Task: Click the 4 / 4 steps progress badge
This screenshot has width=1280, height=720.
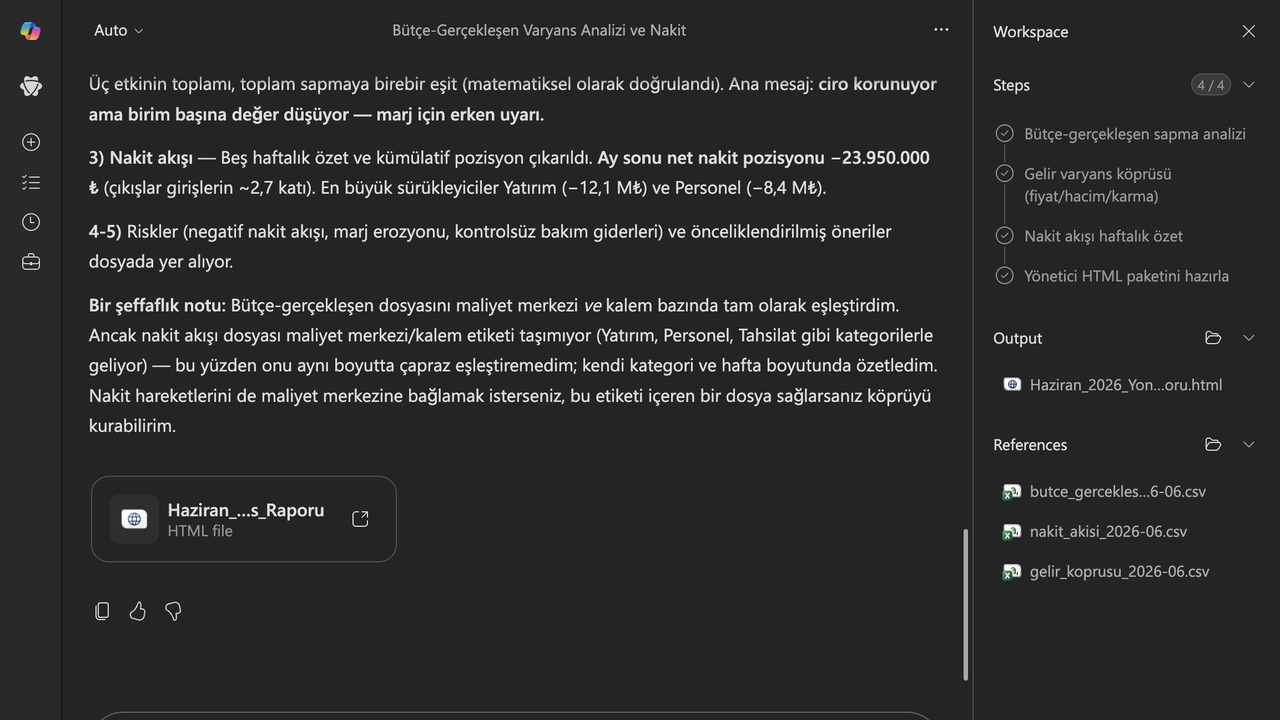Action: 1210,85
